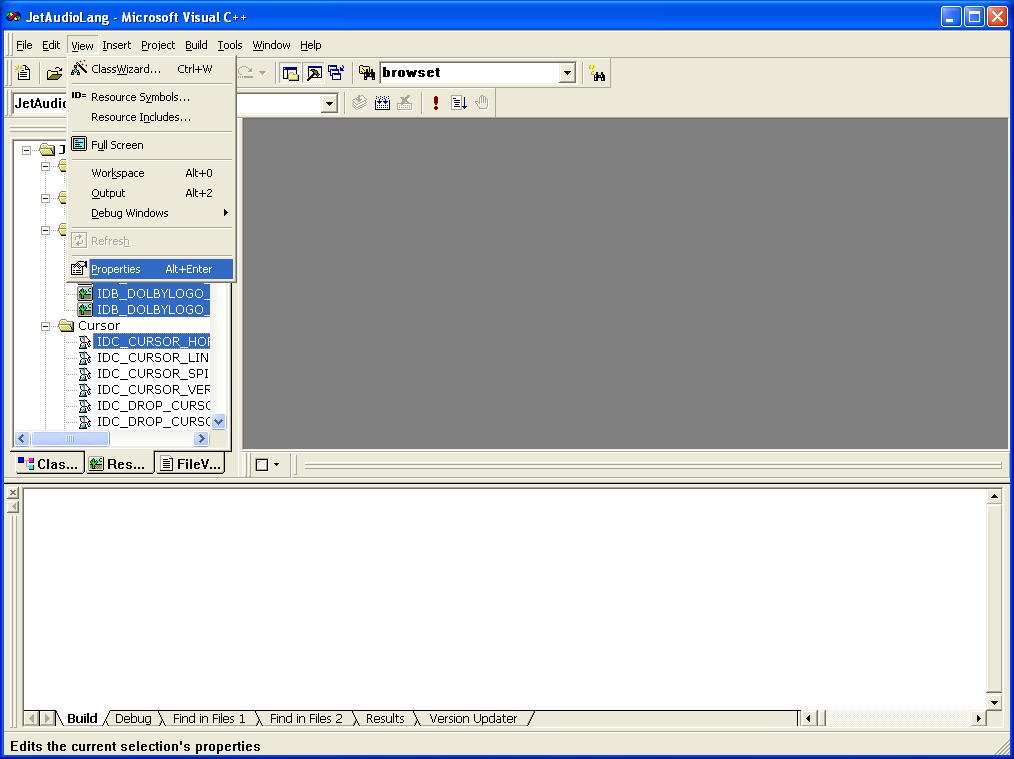Click the resource tree horizontal scrollbar thumb

click(x=70, y=439)
